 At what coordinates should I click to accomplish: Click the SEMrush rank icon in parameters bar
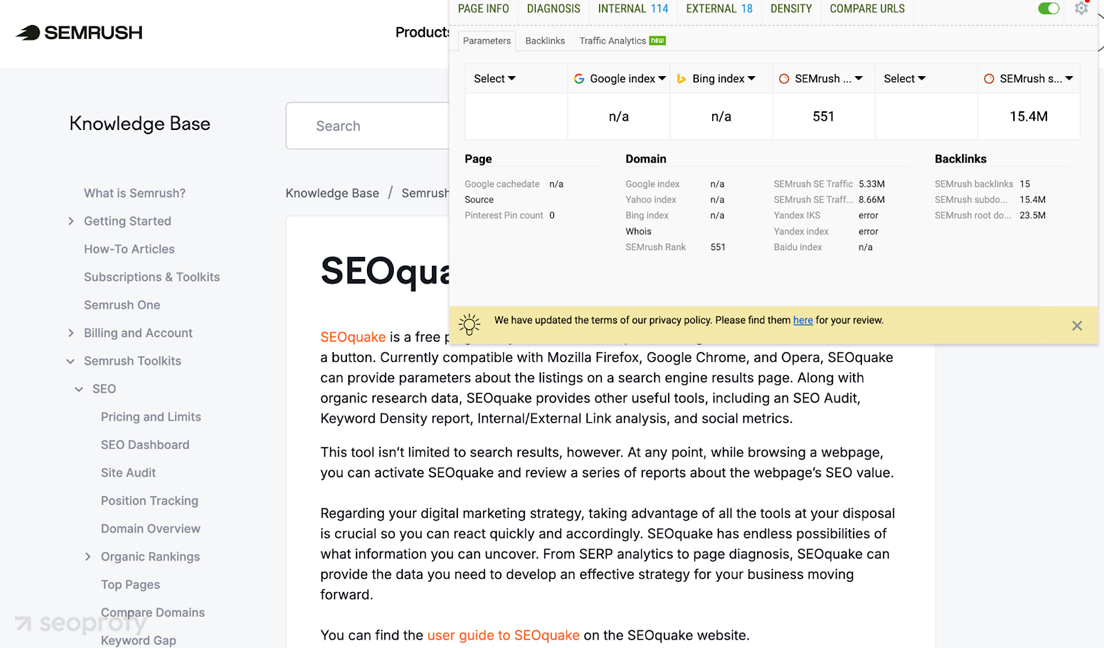pyautogui.click(x=785, y=78)
